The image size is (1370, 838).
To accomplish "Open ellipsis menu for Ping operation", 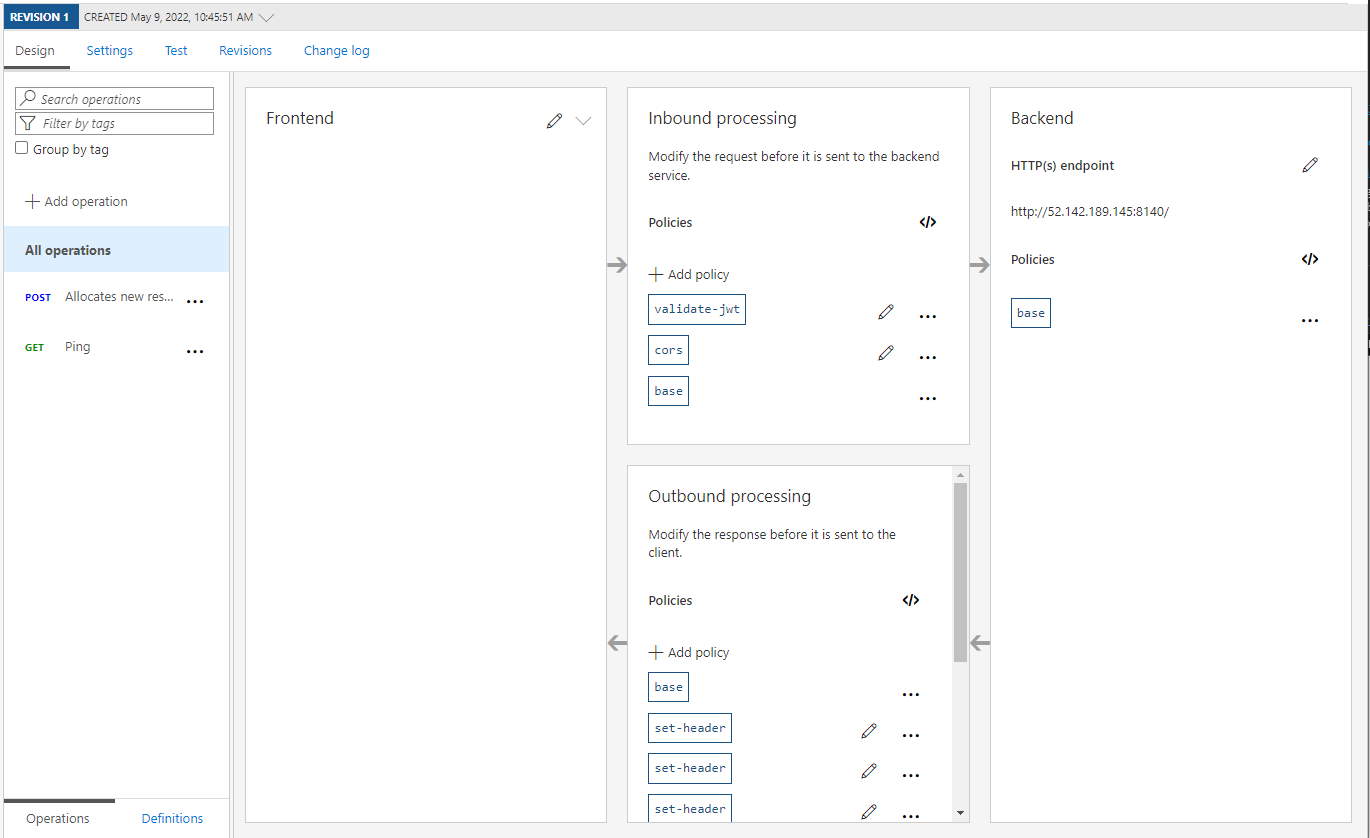I will pos(195,351).
